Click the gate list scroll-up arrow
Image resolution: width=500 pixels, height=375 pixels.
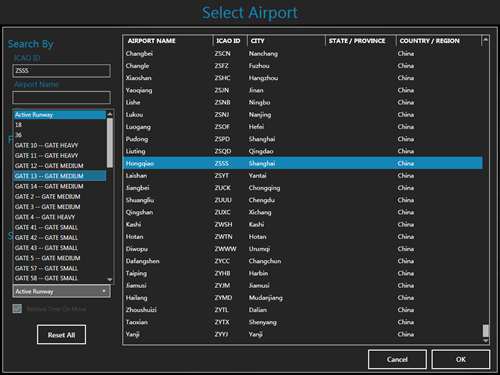click(110, 114)
